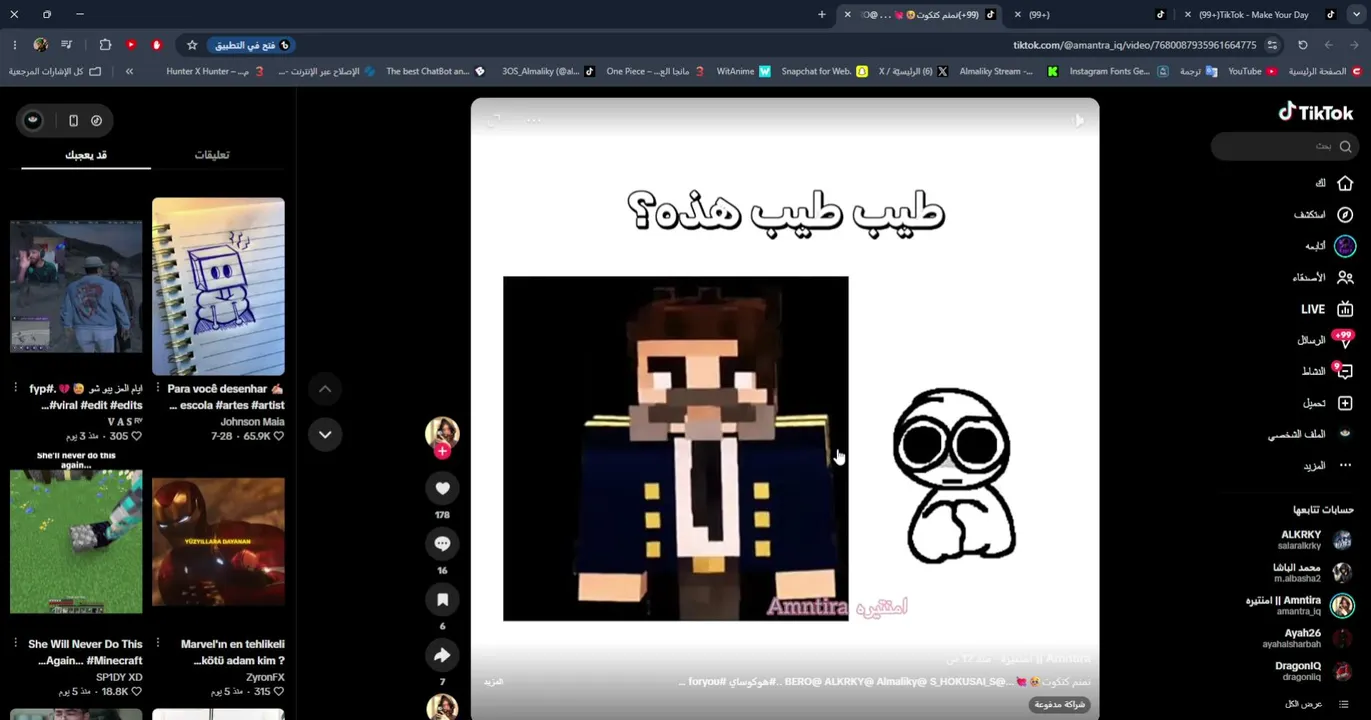
Task: Open the Google Translate bookmark (ترجمة)
Action: 1198,71
